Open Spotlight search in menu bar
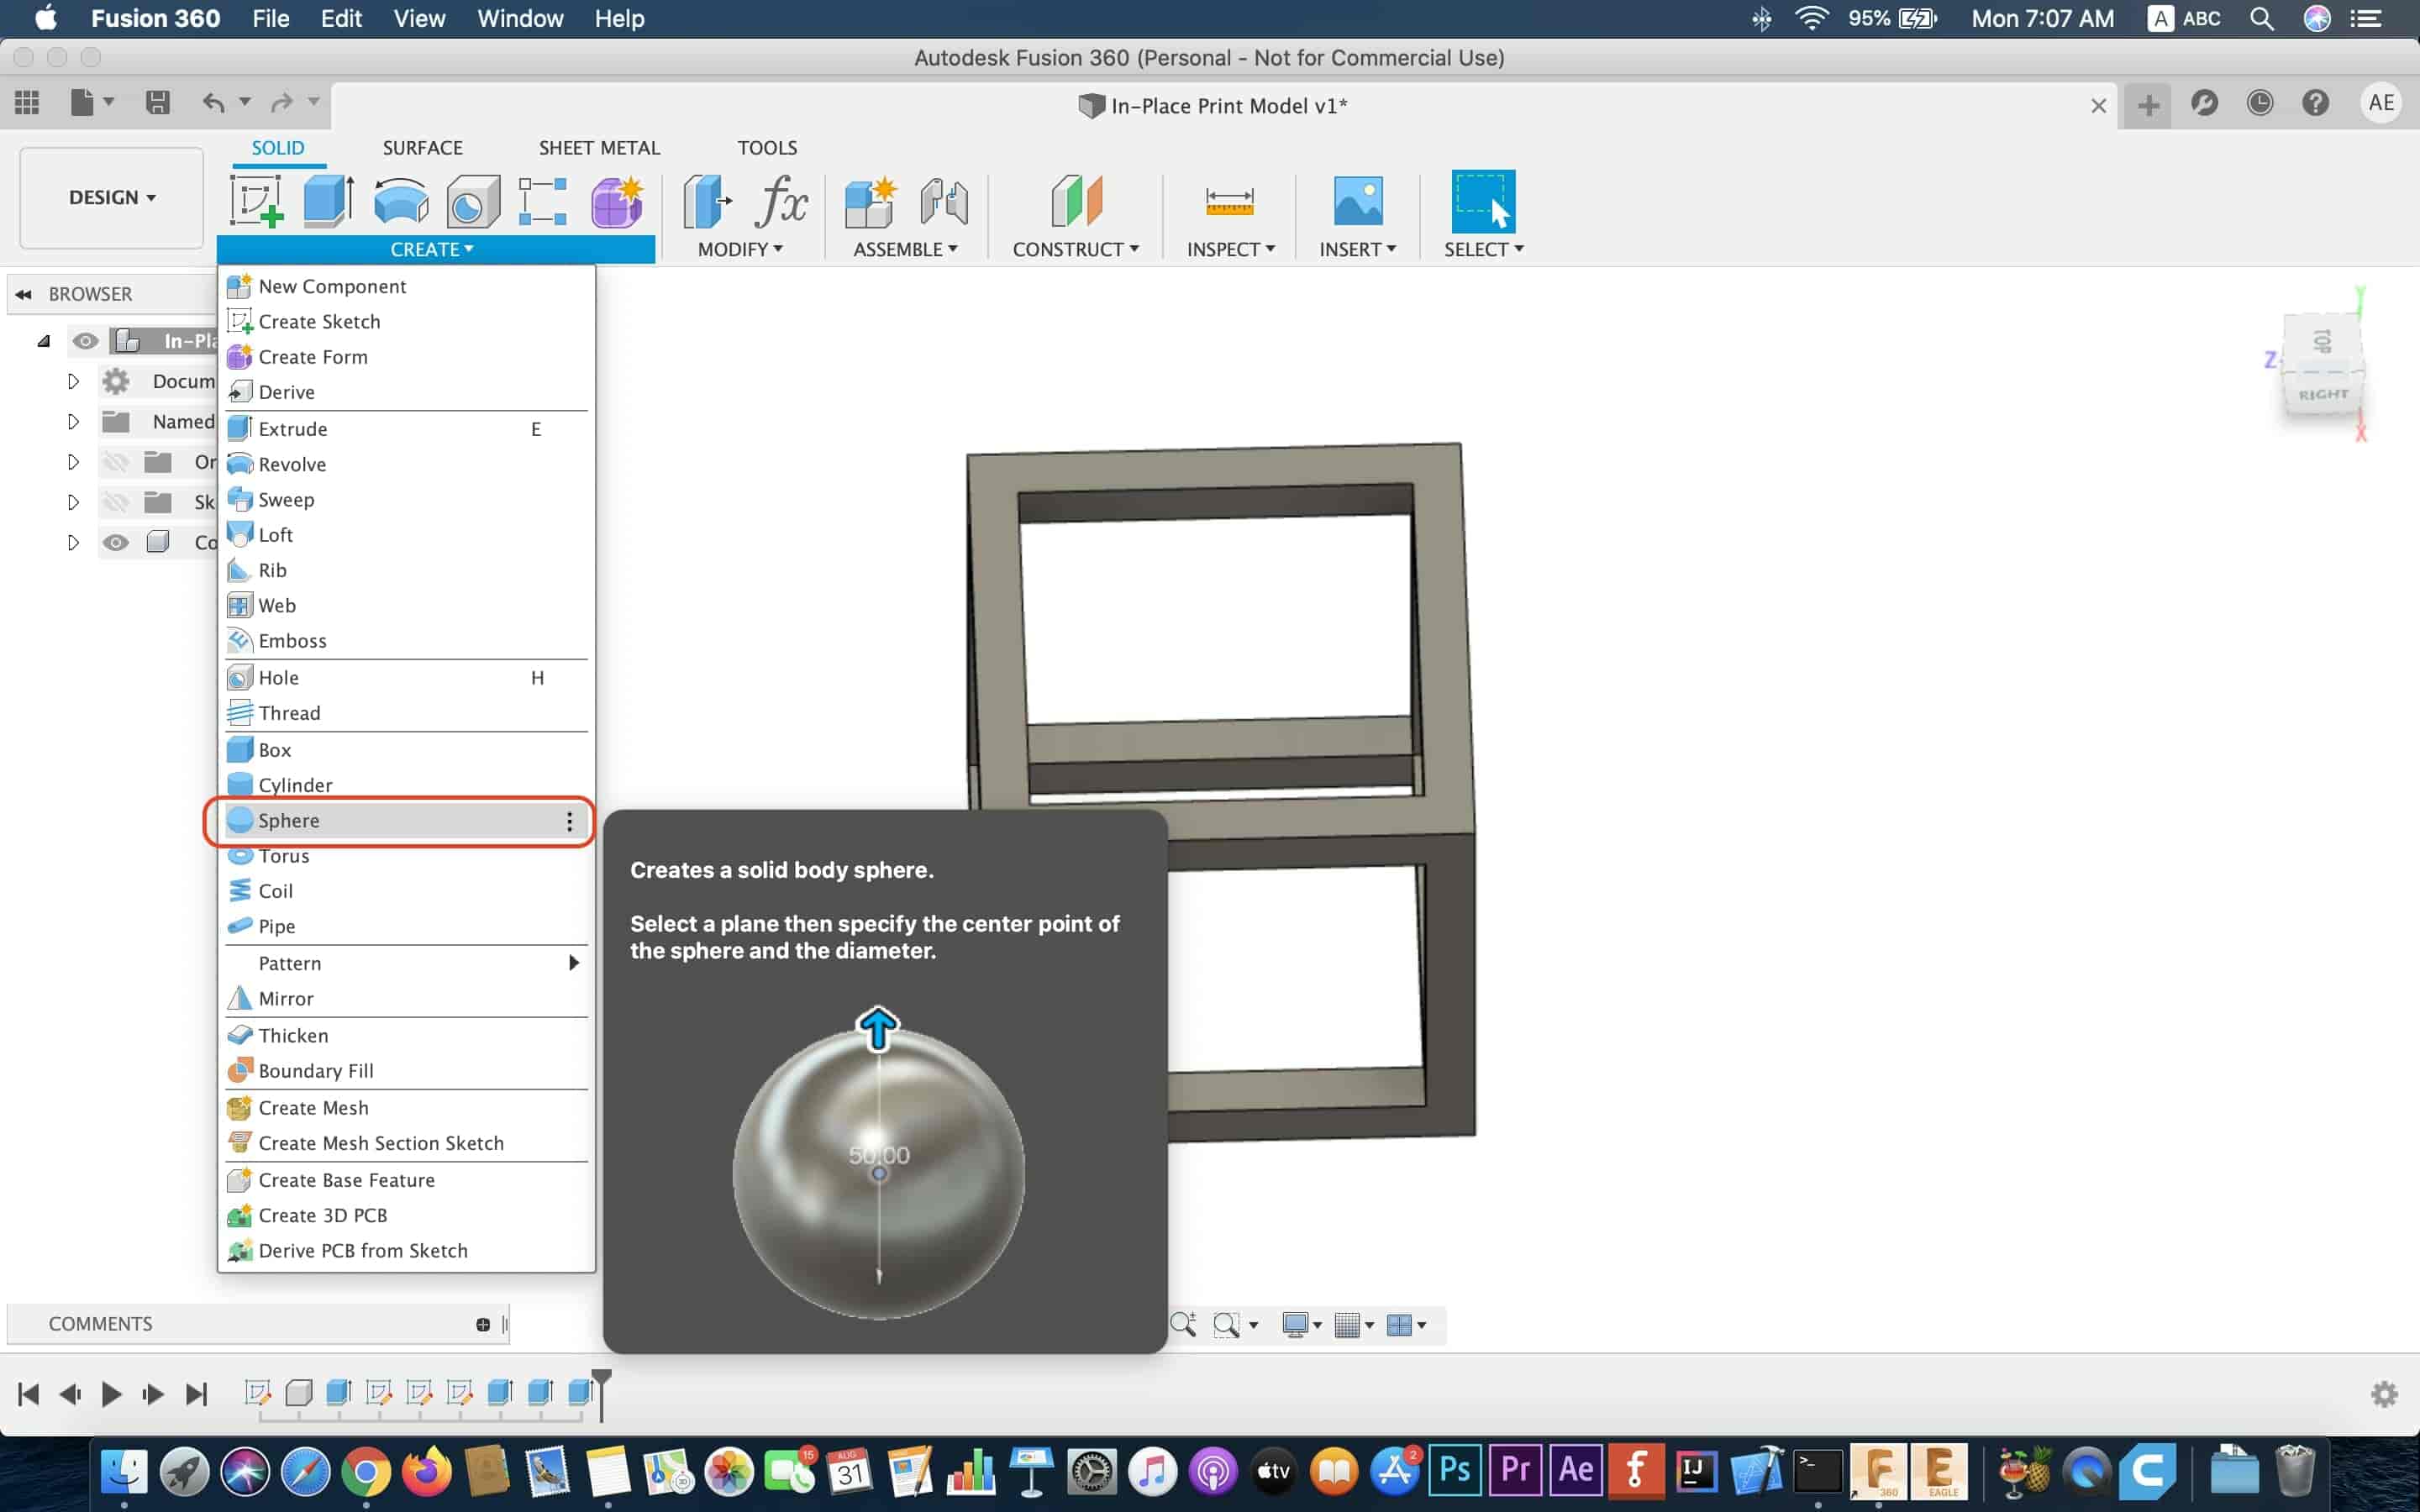Image resolution: width=2420 pixels, height=1512 pixels. (x=2261, y=18)
